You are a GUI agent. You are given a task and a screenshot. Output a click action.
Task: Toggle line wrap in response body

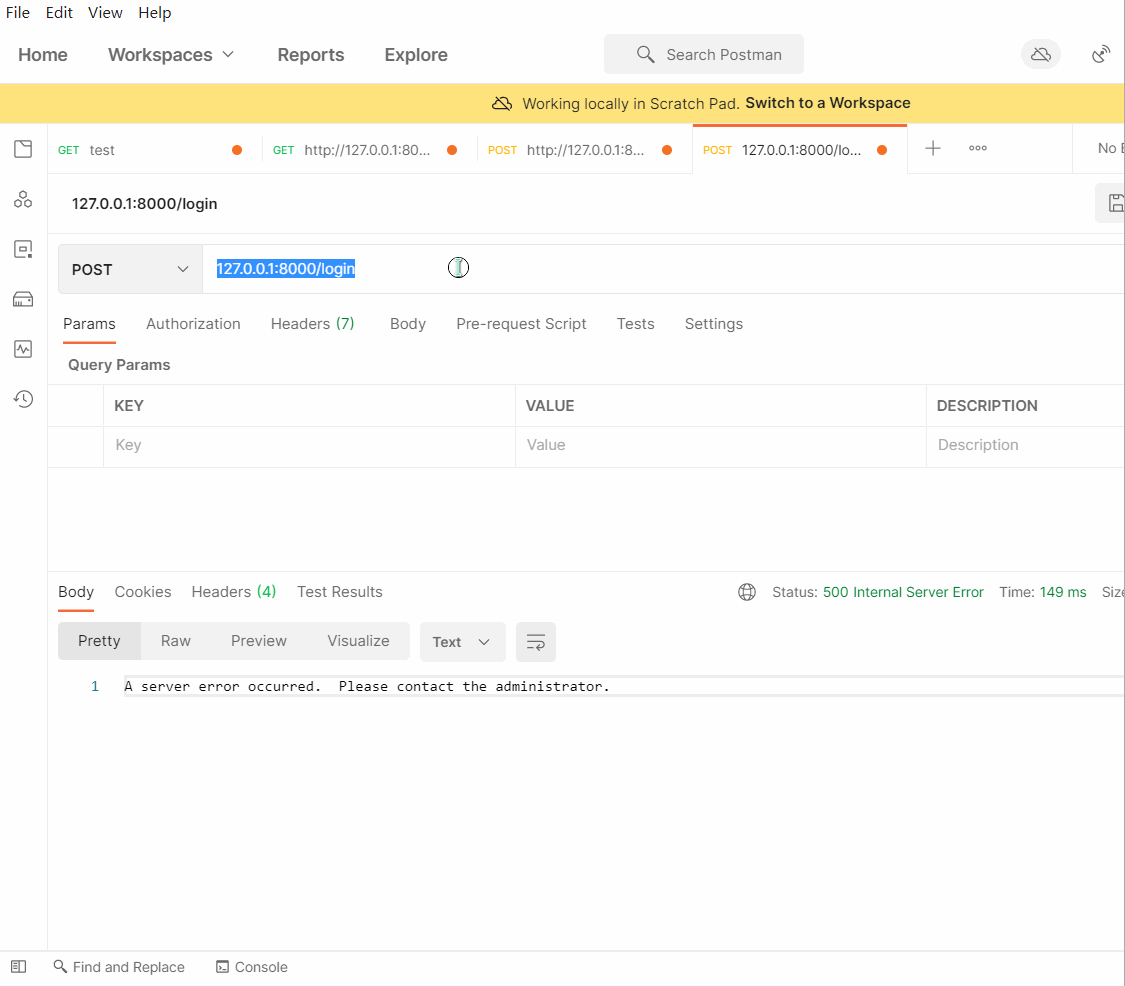(x=536, y=642)
